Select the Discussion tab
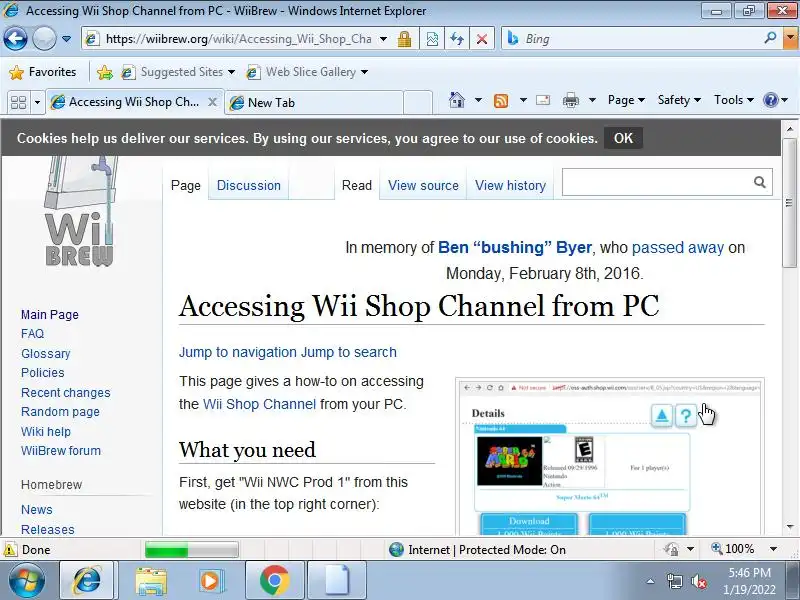Screen dimensions: 800x600 point(248,185)
